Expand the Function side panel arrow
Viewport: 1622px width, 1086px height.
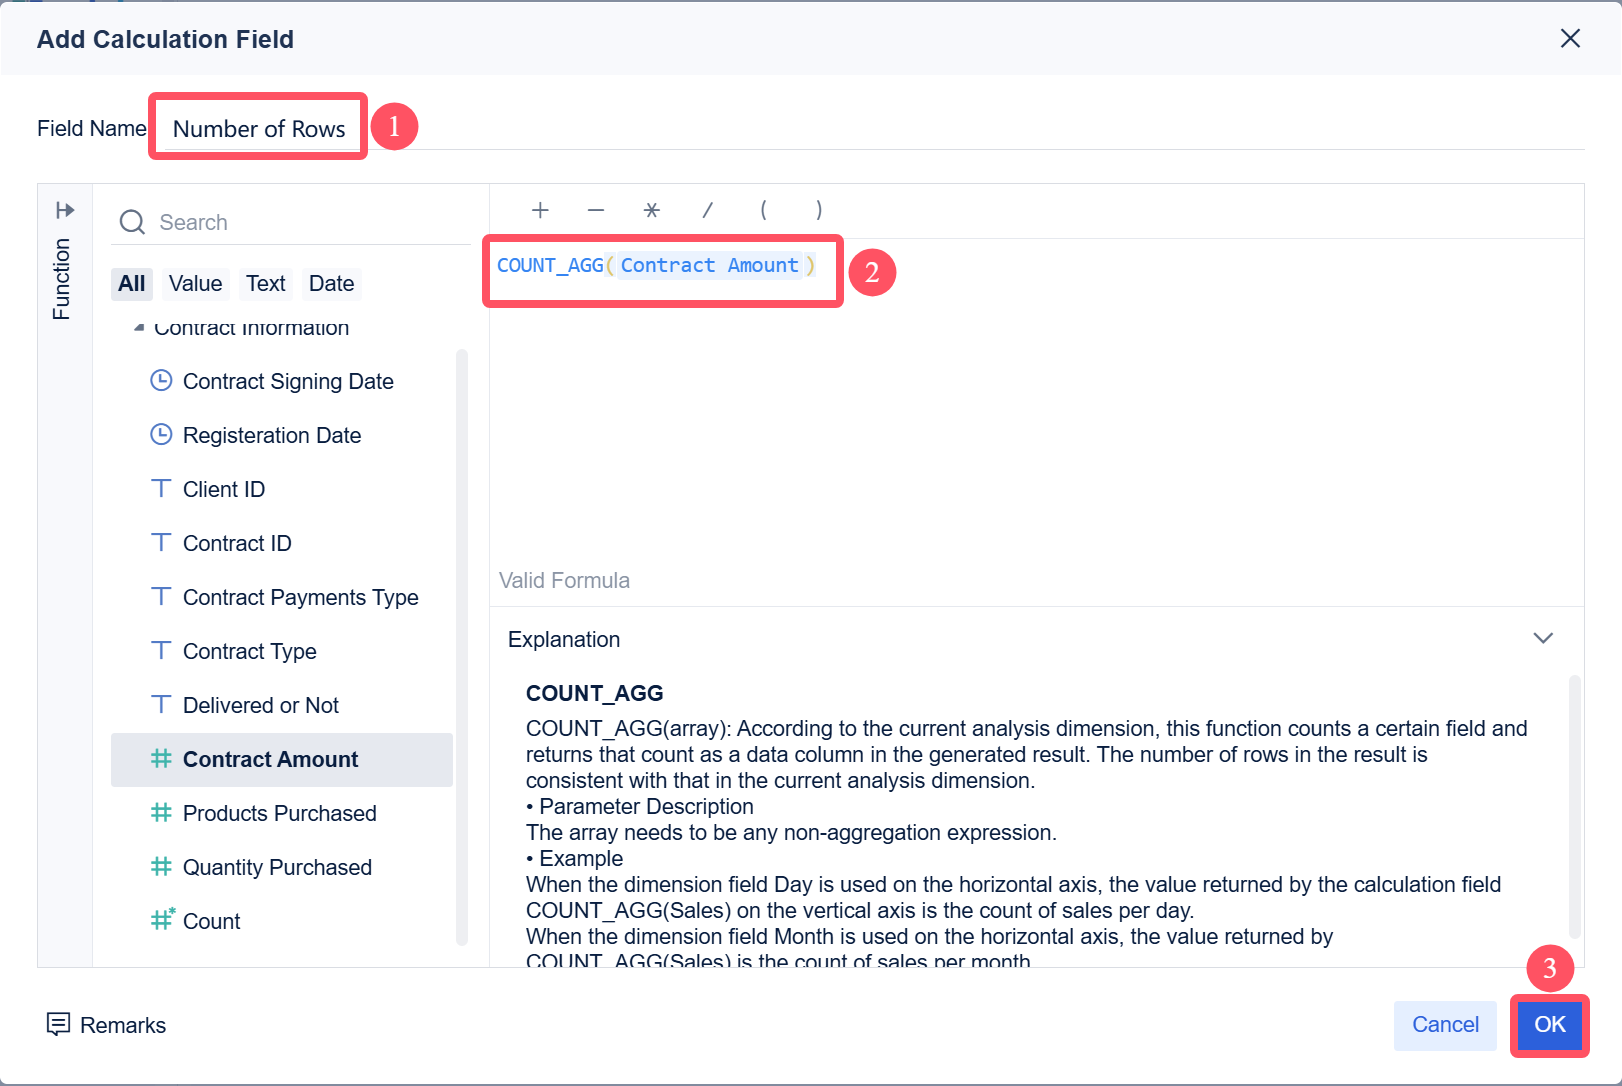click(x=65, y=210)
